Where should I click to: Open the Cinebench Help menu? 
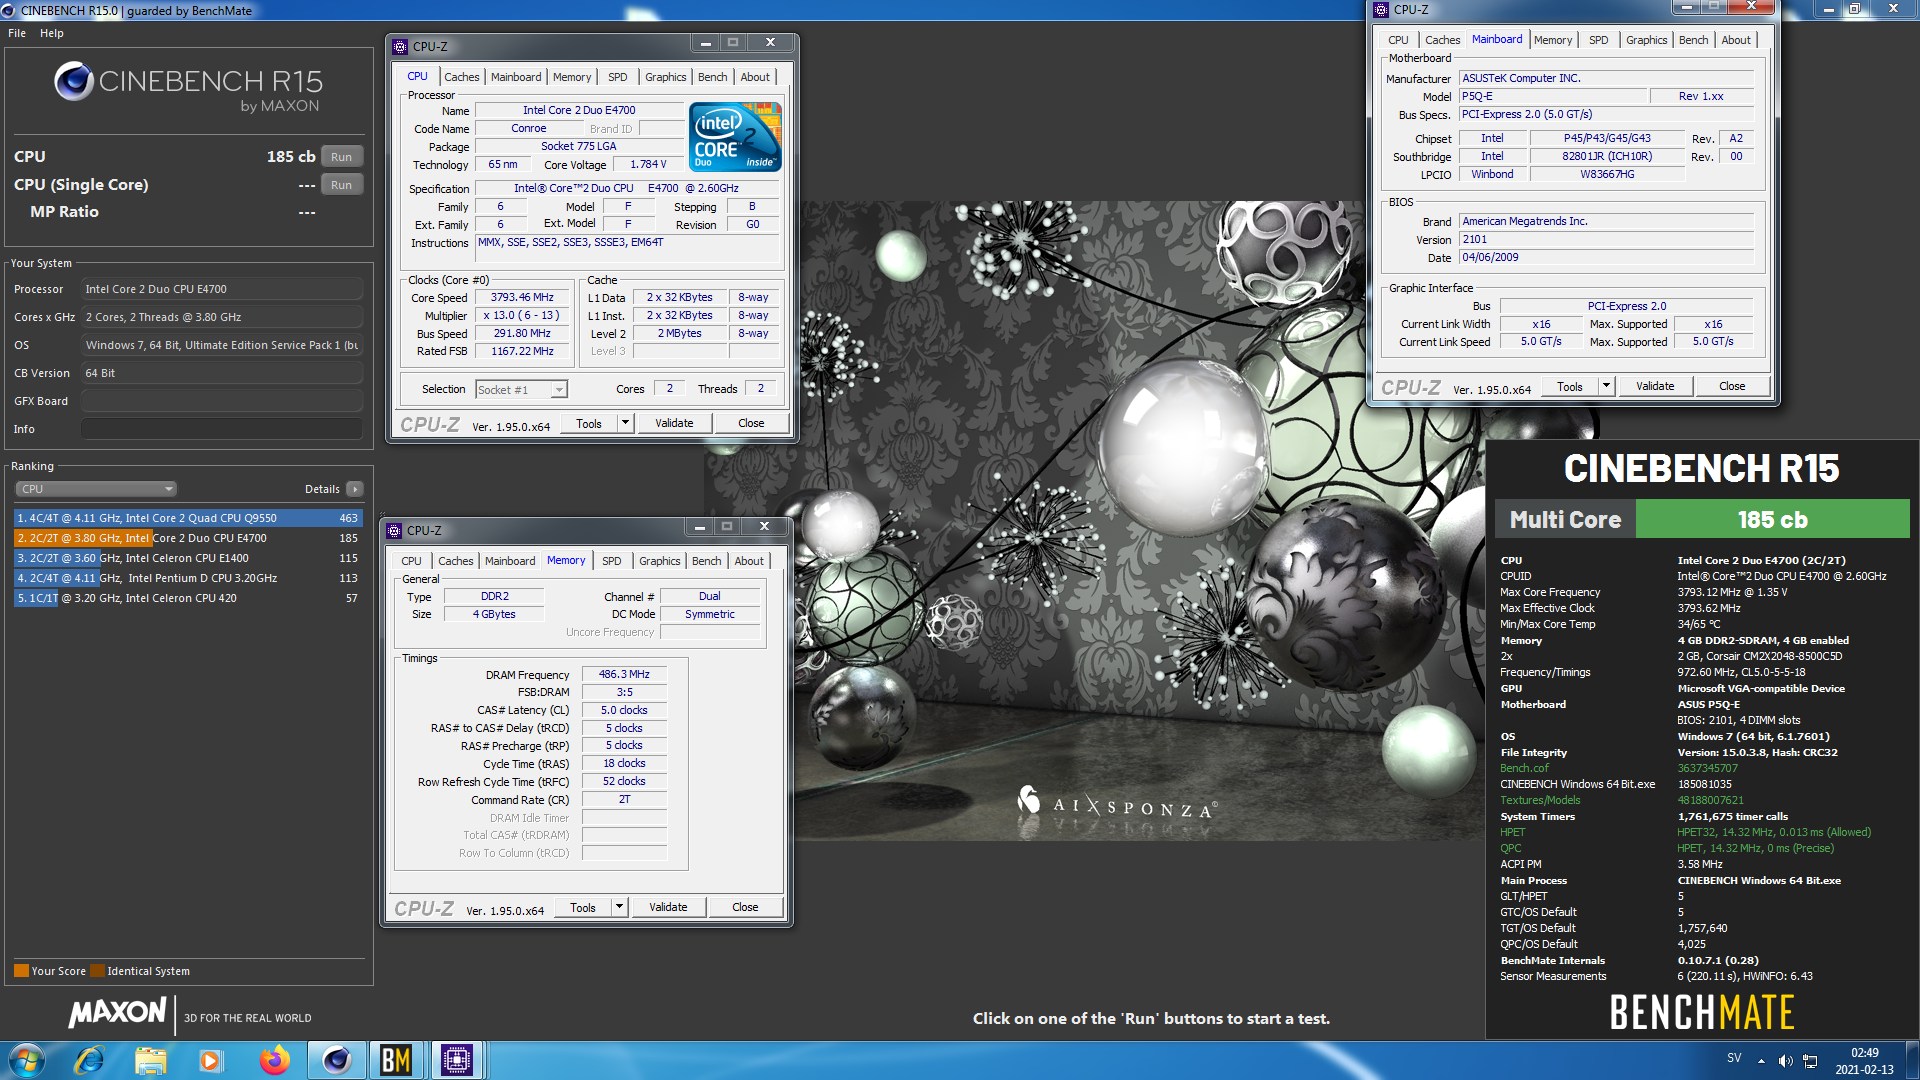52,33
